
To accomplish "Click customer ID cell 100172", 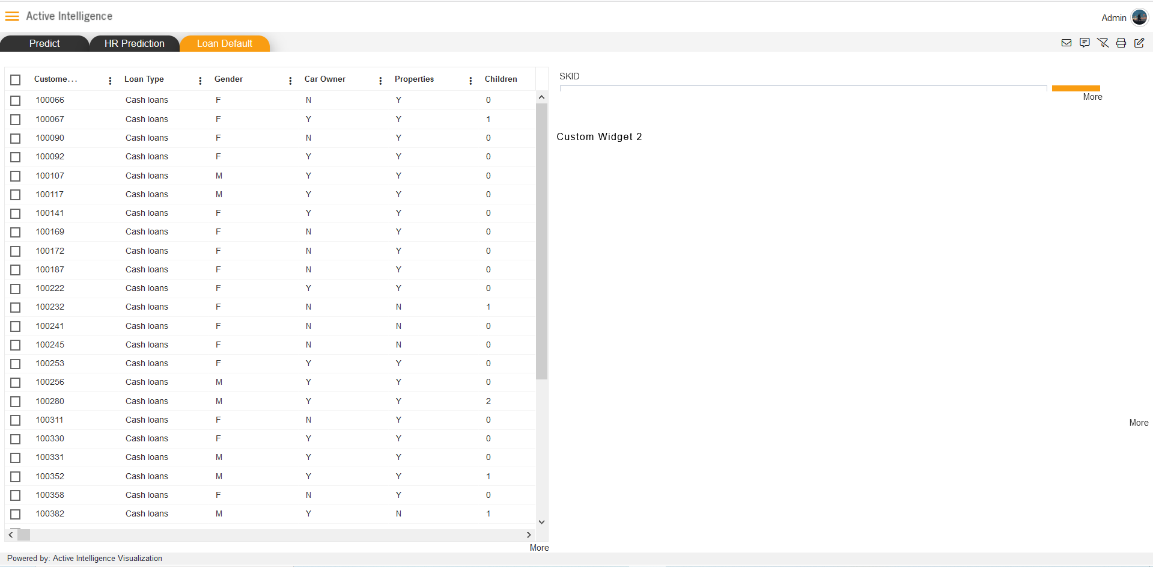I will pyautogui.click(x=50, y=251).
